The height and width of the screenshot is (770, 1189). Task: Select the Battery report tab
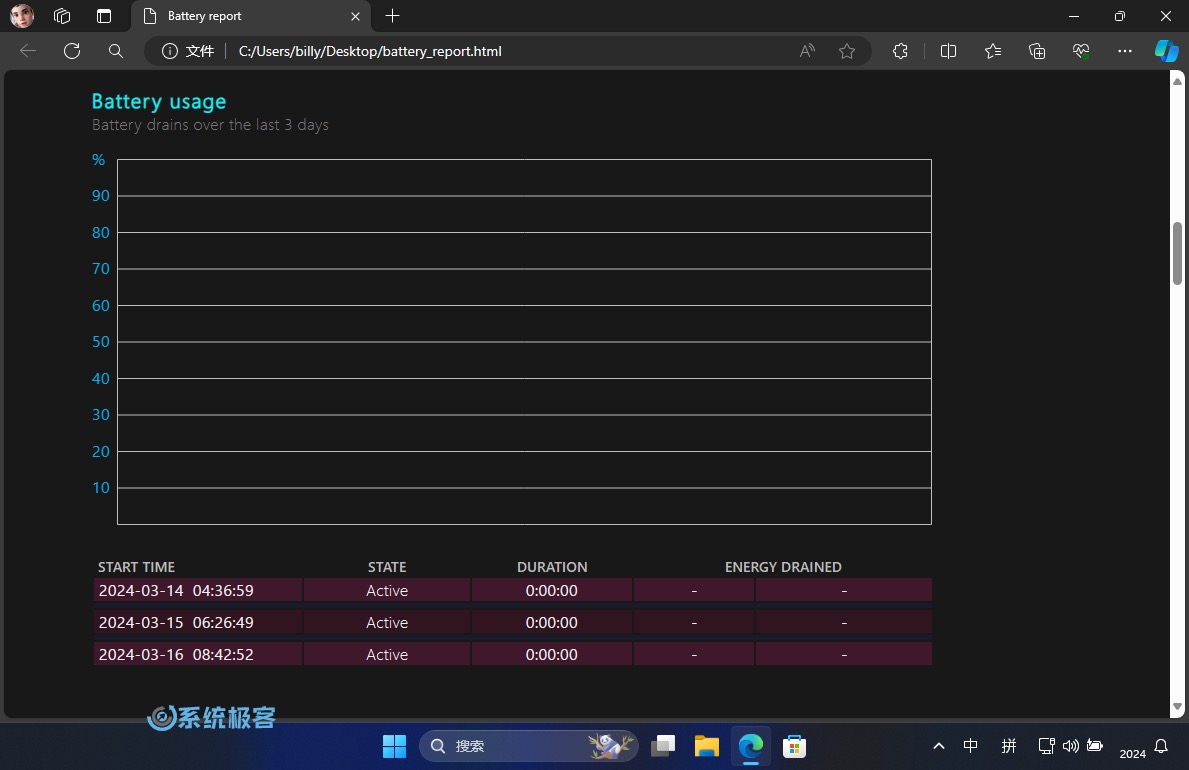click(240, 16)
